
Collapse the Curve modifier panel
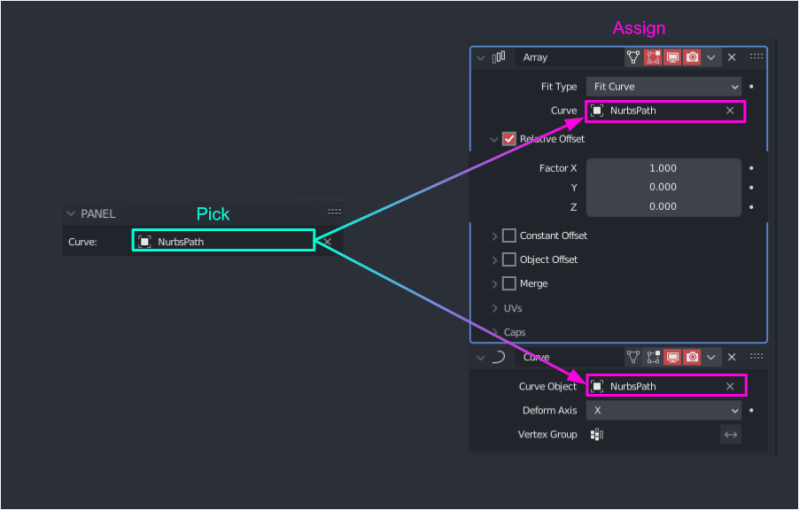click(480, 358)
